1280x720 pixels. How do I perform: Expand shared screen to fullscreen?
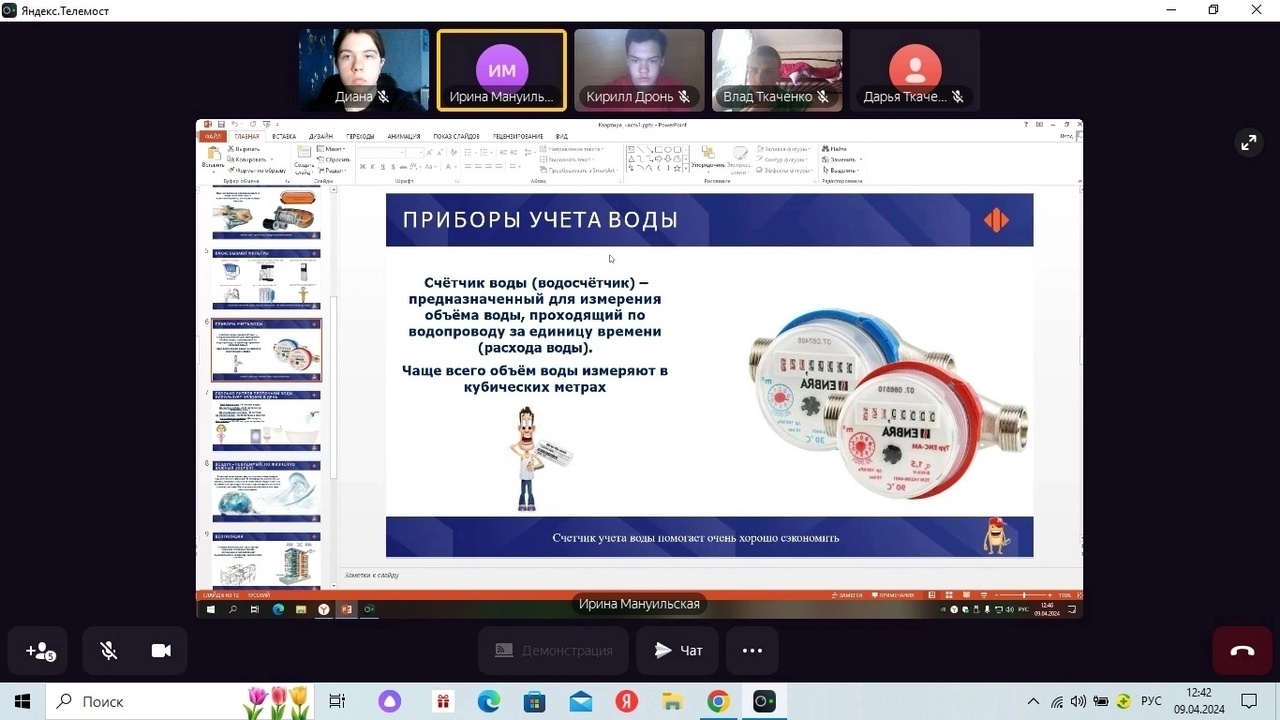click(x=1249, y=143)
